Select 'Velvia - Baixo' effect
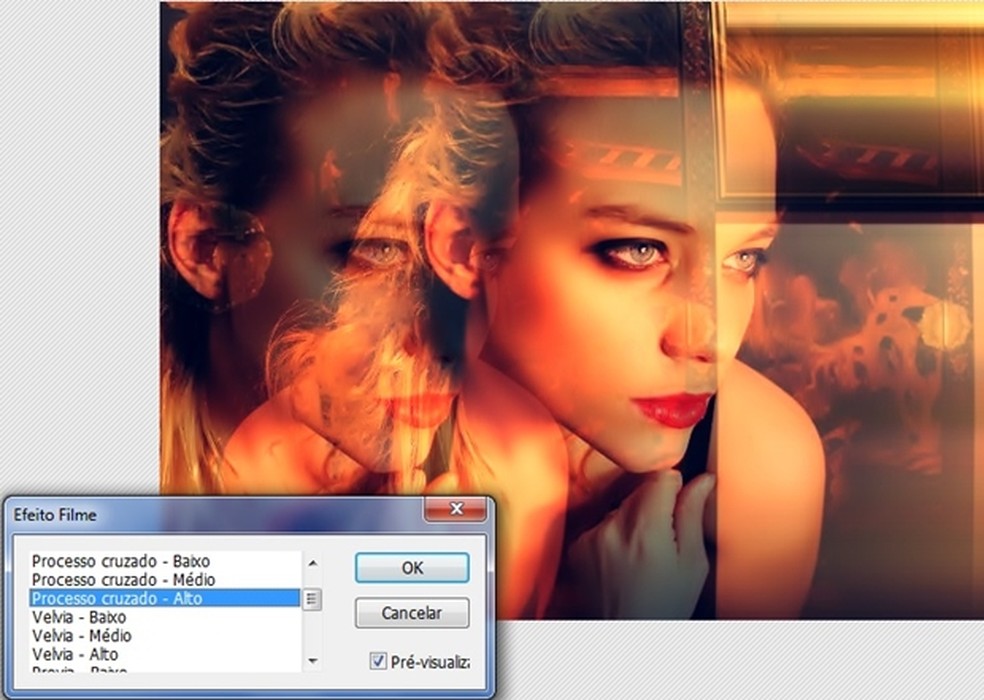The image size is (984, 700). click(165, 617)
